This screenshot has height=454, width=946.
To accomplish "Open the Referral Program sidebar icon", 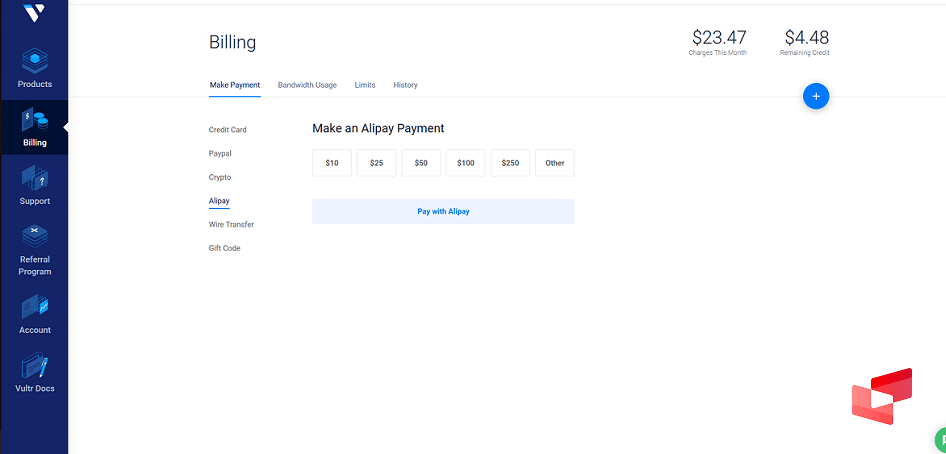I will point(34,236).
